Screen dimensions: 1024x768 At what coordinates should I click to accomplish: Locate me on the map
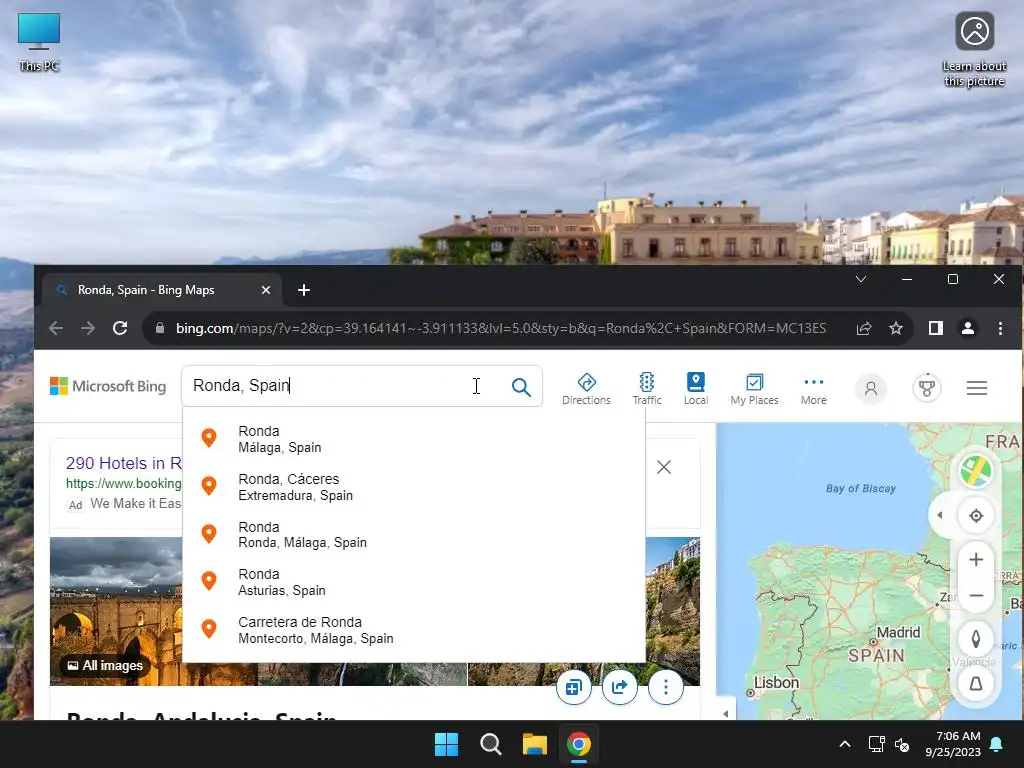[x=976, y=516]
